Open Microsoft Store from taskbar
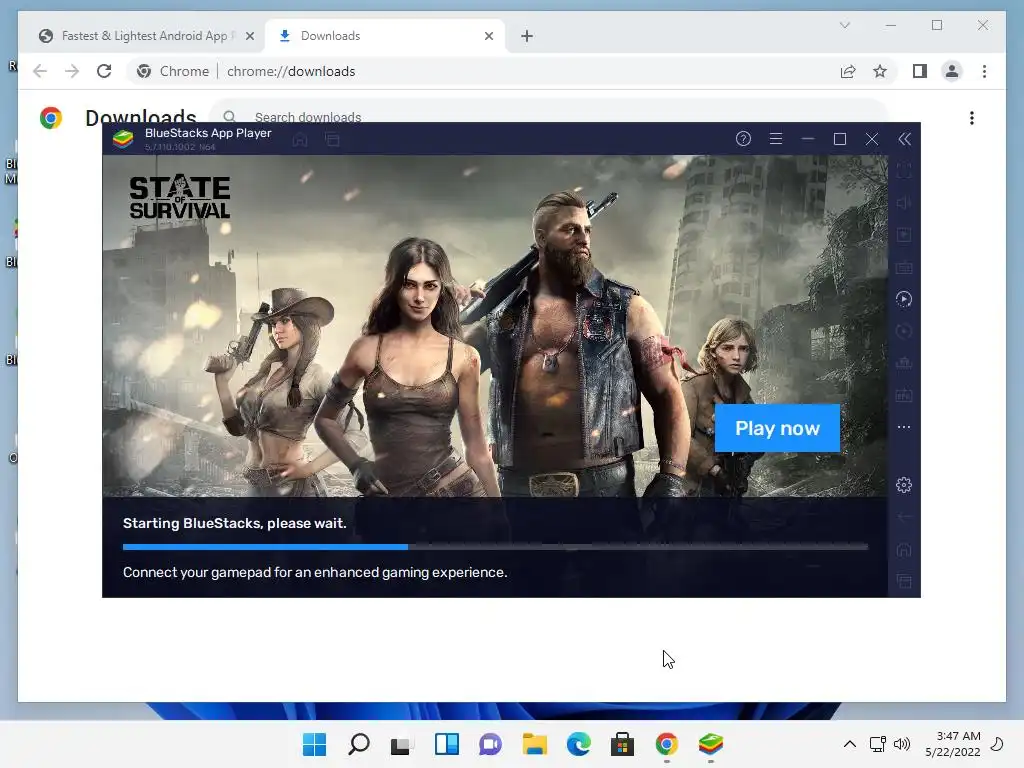Image resolution: width=1024 pixels, height=768 pixels. tap(622, 744)
